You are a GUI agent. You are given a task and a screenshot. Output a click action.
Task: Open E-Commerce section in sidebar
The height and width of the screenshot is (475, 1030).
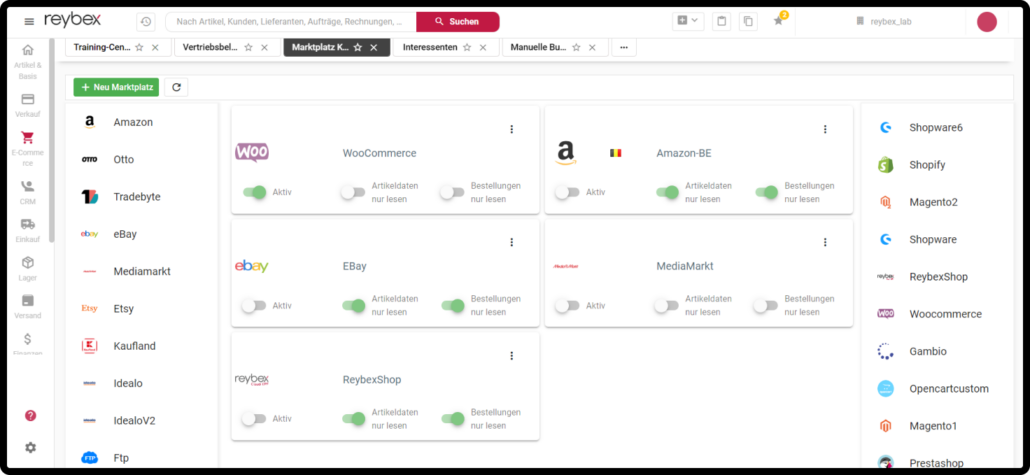(28, 149)
